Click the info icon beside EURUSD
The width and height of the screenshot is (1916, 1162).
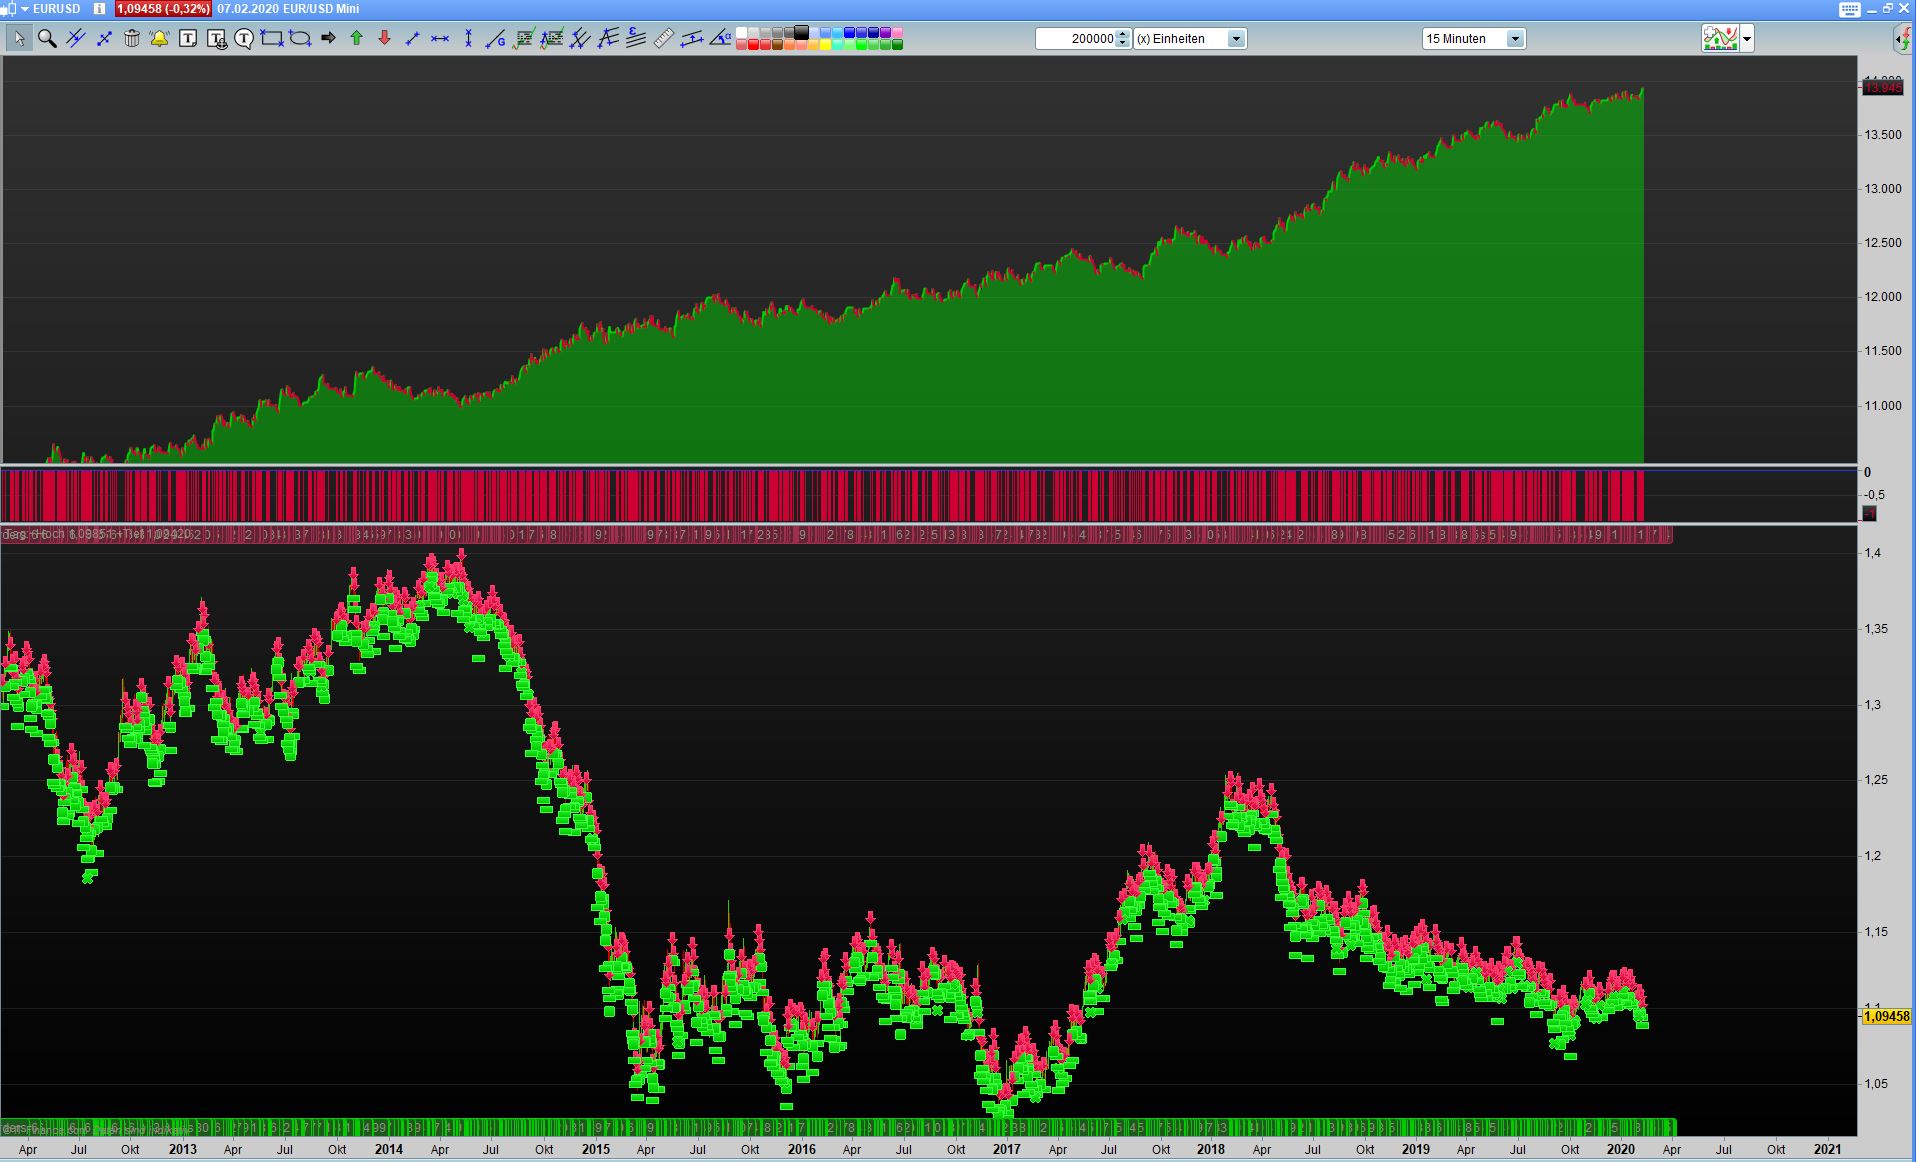click(99, 9)
